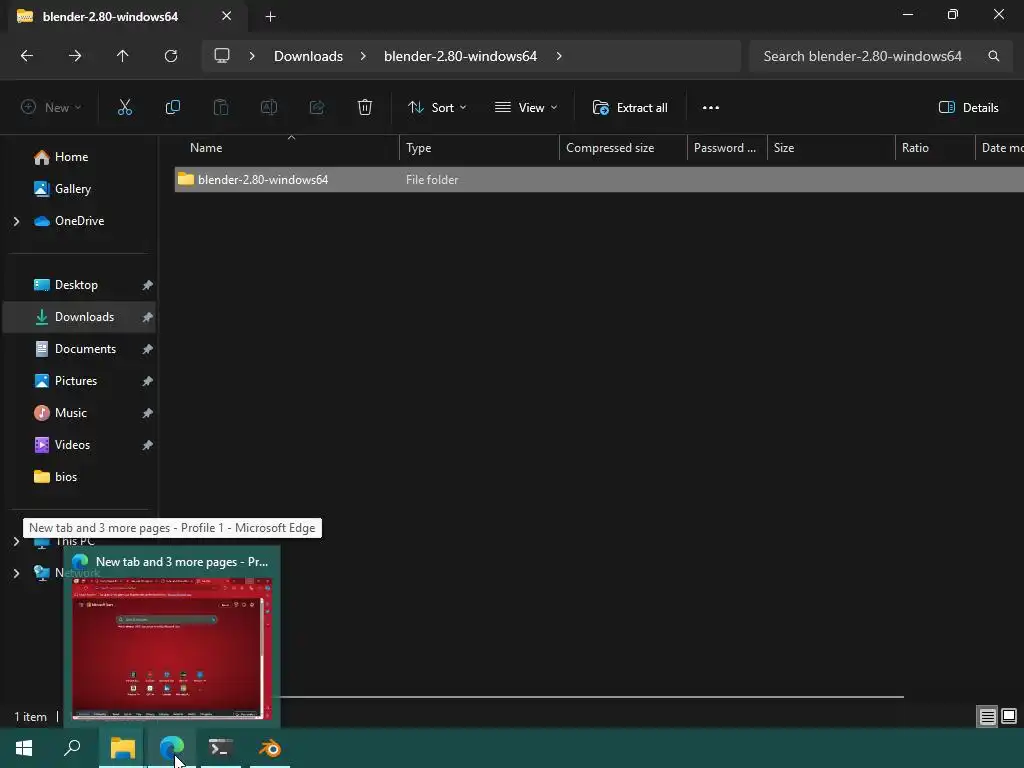Click chevron after Downloads in address bar
Viewport: 1024px width, 768px height.
(363, 56)
